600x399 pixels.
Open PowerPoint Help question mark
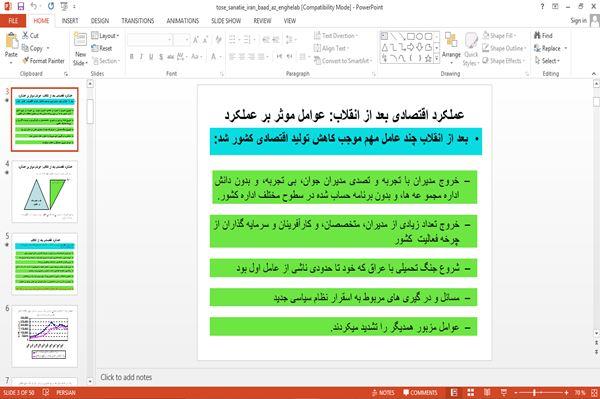tap(542, 7)
